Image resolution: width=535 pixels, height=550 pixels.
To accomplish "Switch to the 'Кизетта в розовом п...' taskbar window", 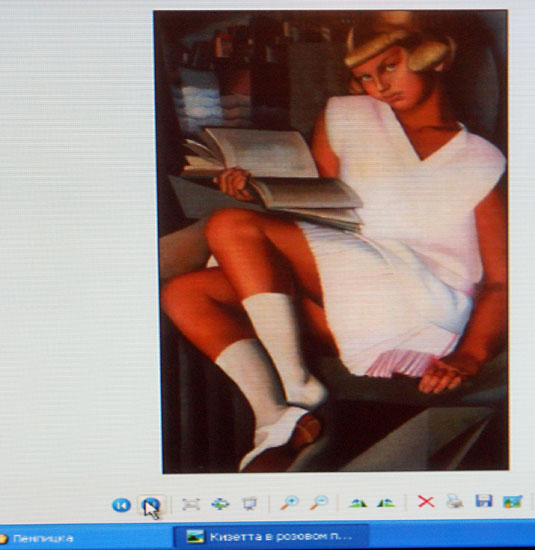I will click(x=271, y=536).
